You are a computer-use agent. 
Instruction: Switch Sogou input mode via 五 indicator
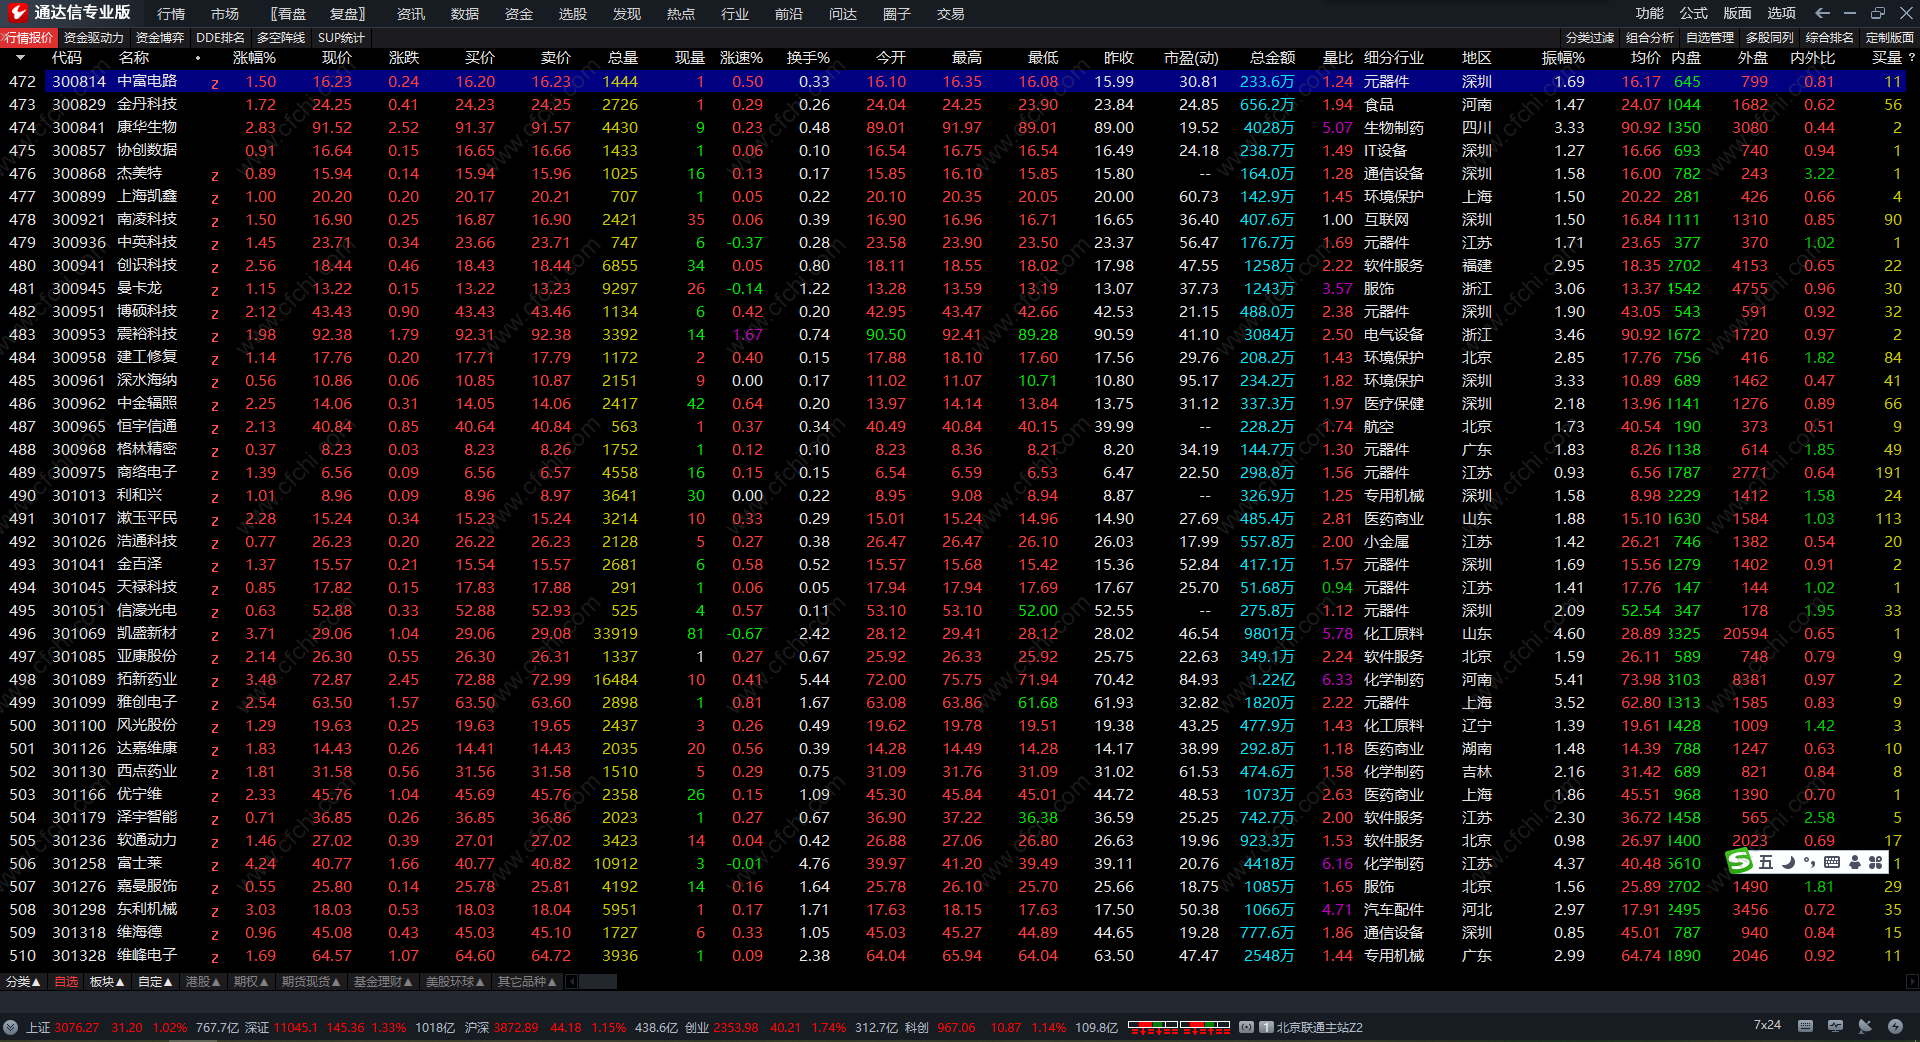click(x=1766, y=862)
